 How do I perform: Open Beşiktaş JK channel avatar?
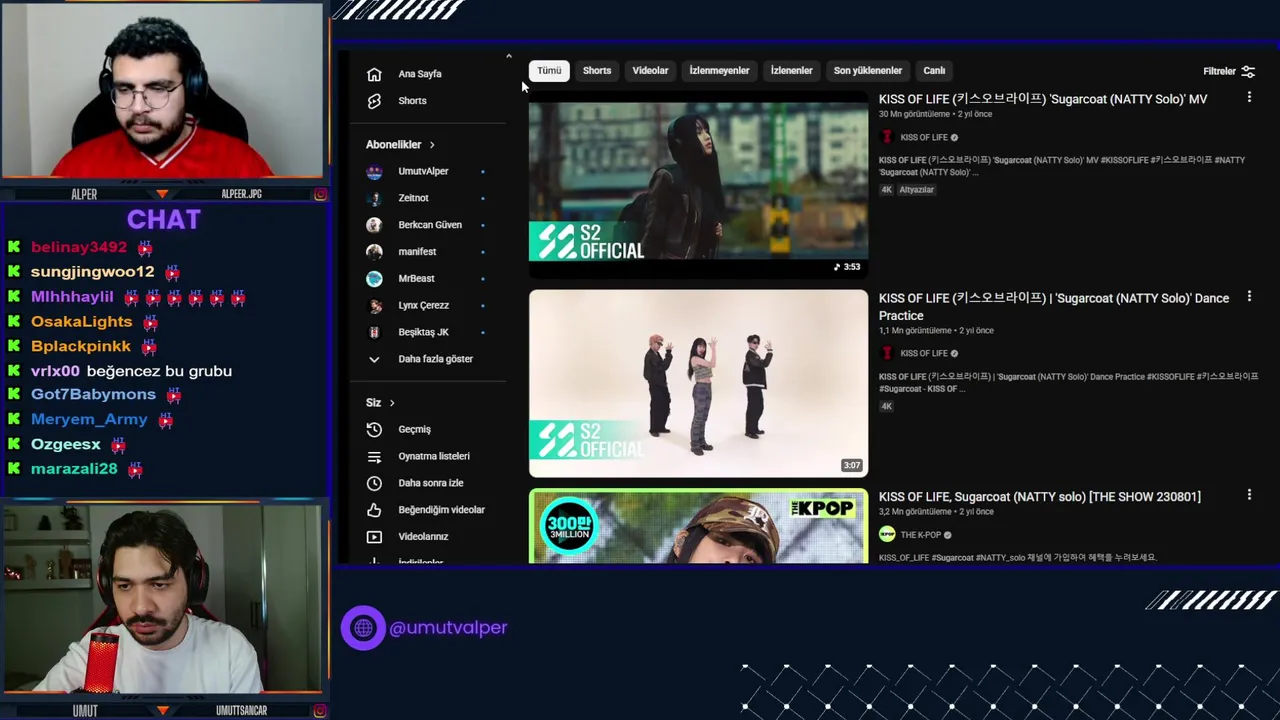374,332
